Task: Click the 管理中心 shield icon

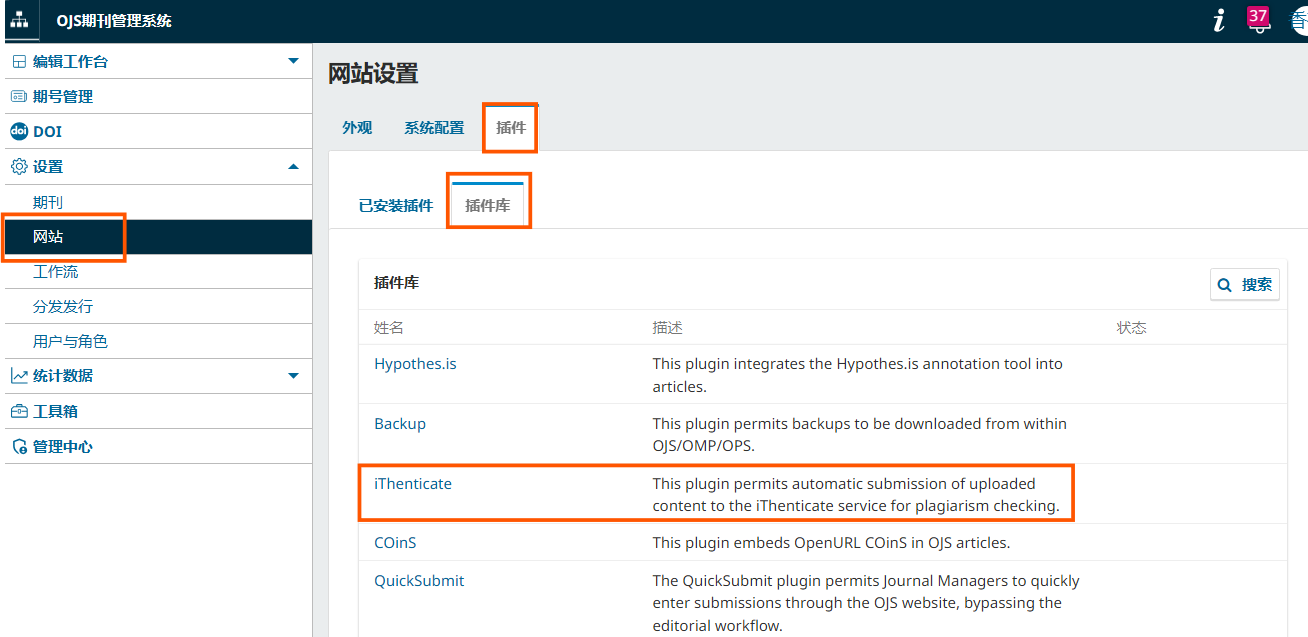Action: click(x=19, y=447)
